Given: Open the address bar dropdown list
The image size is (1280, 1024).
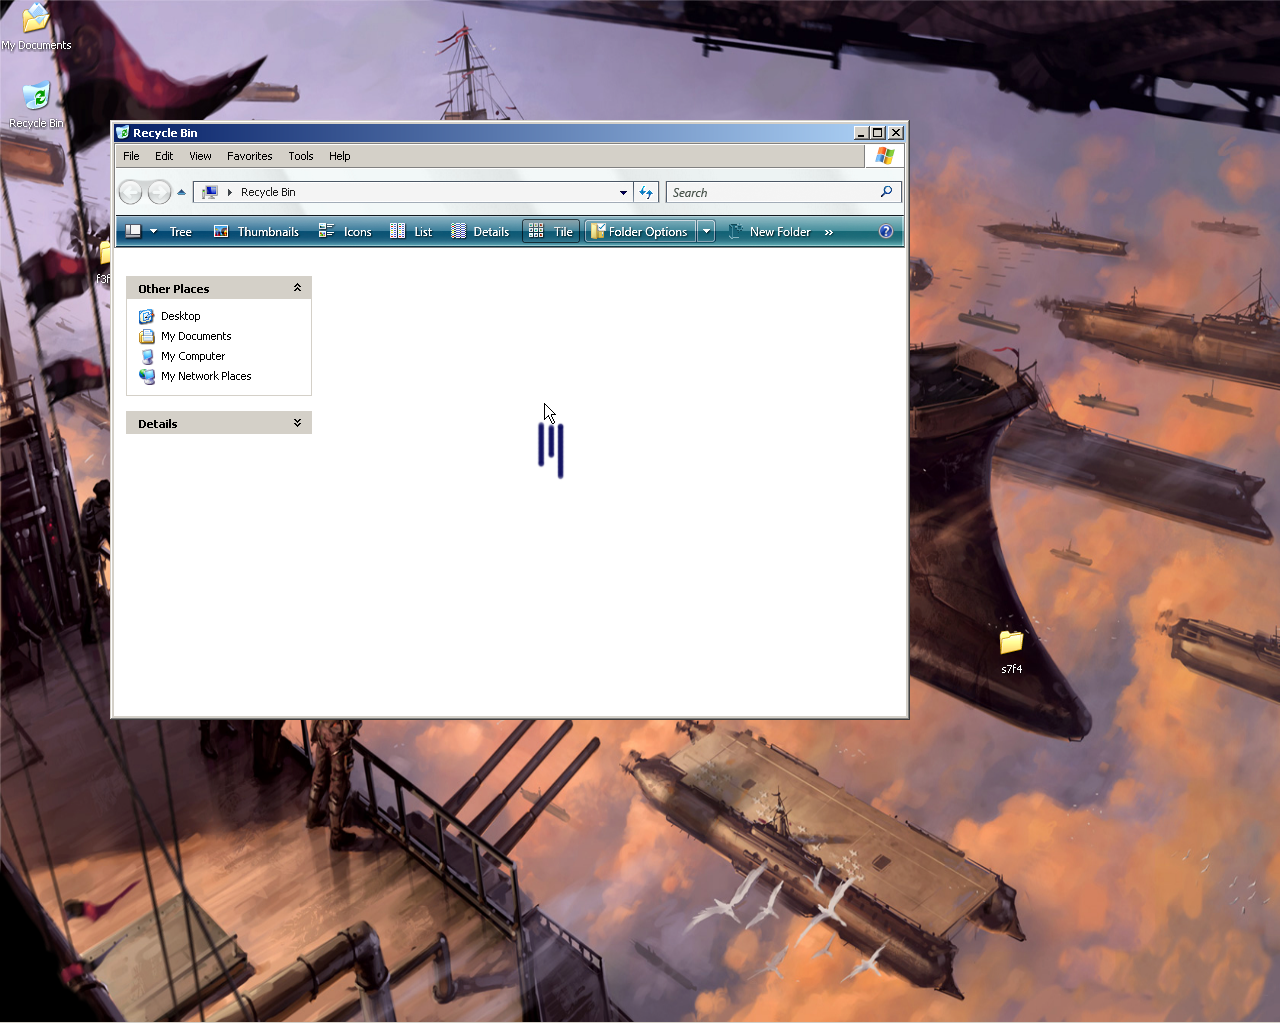Looking at the screenshot, I should 623,193.
